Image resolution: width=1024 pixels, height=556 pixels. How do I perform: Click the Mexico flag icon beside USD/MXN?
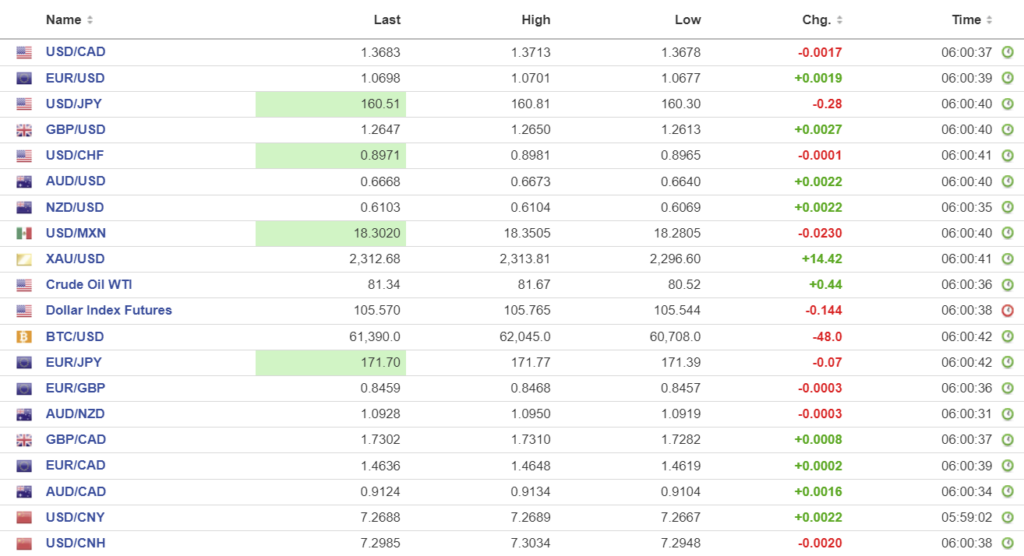[24, 233]
